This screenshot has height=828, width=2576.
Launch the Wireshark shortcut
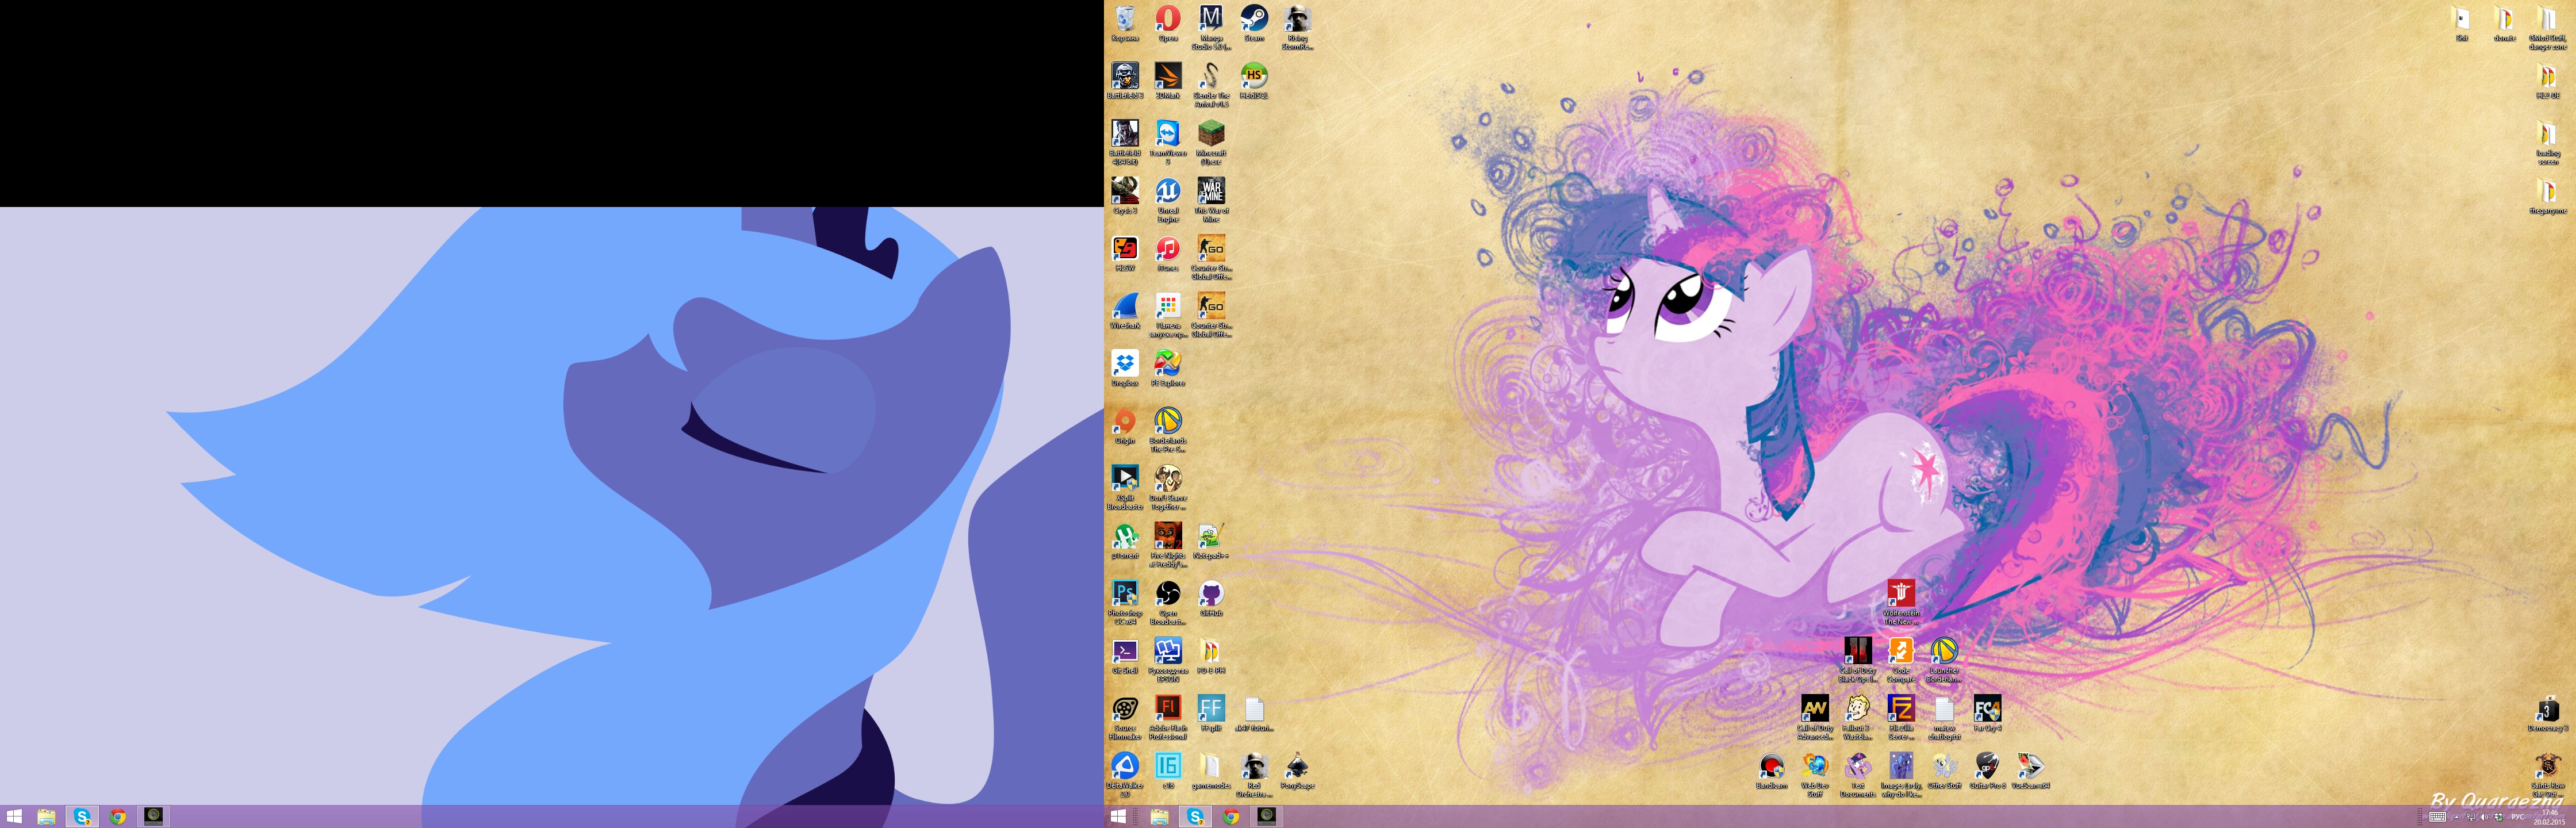click(x=1125, y=307)
